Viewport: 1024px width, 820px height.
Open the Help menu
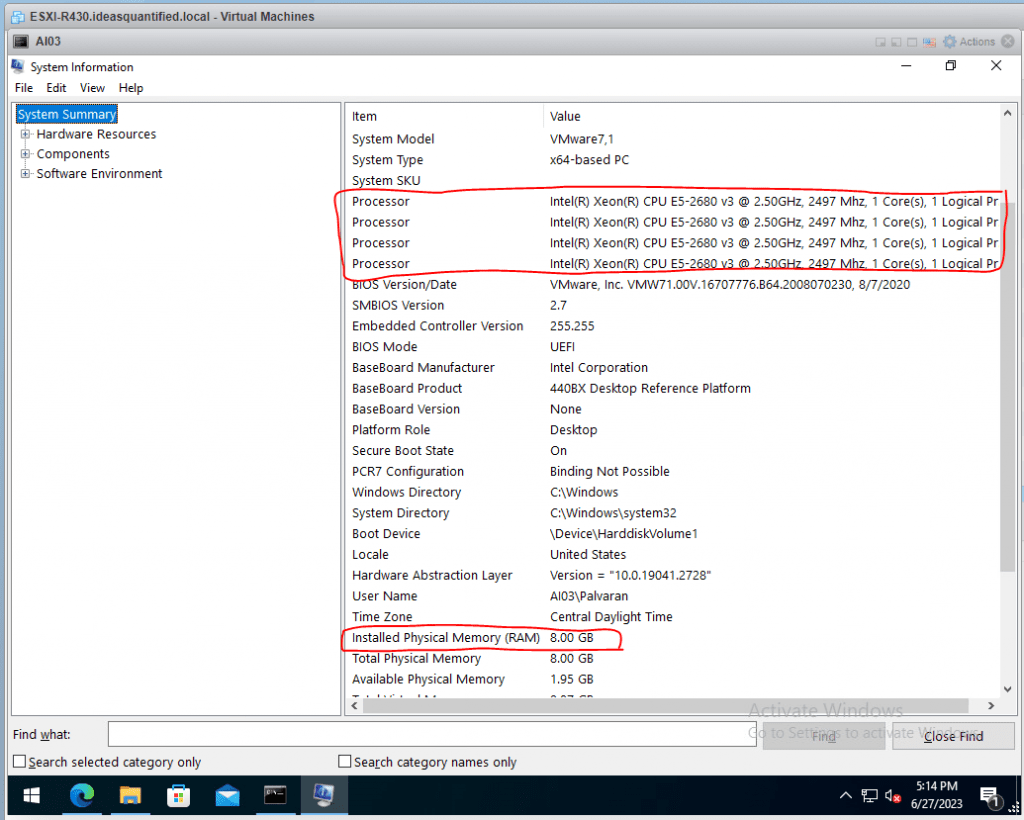131,88
